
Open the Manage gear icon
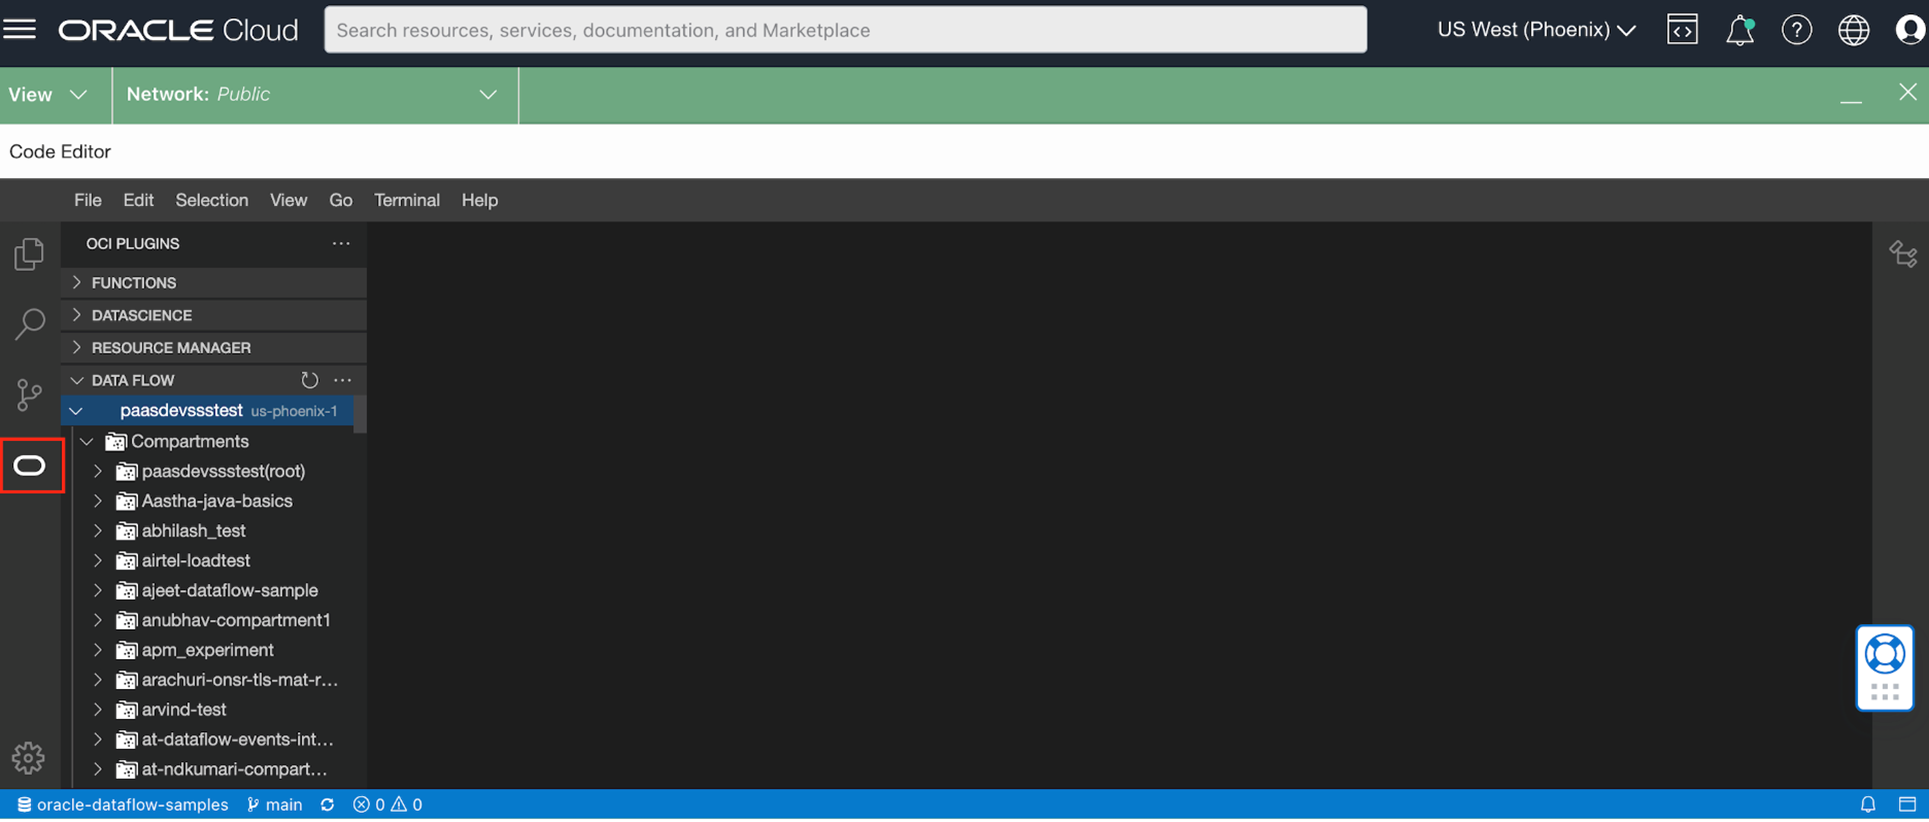pos(28,758)
